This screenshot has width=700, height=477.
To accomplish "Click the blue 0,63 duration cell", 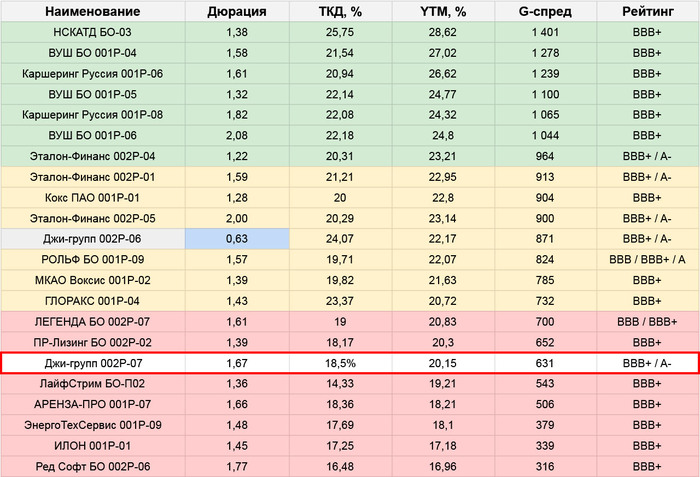I will point(237,239).
